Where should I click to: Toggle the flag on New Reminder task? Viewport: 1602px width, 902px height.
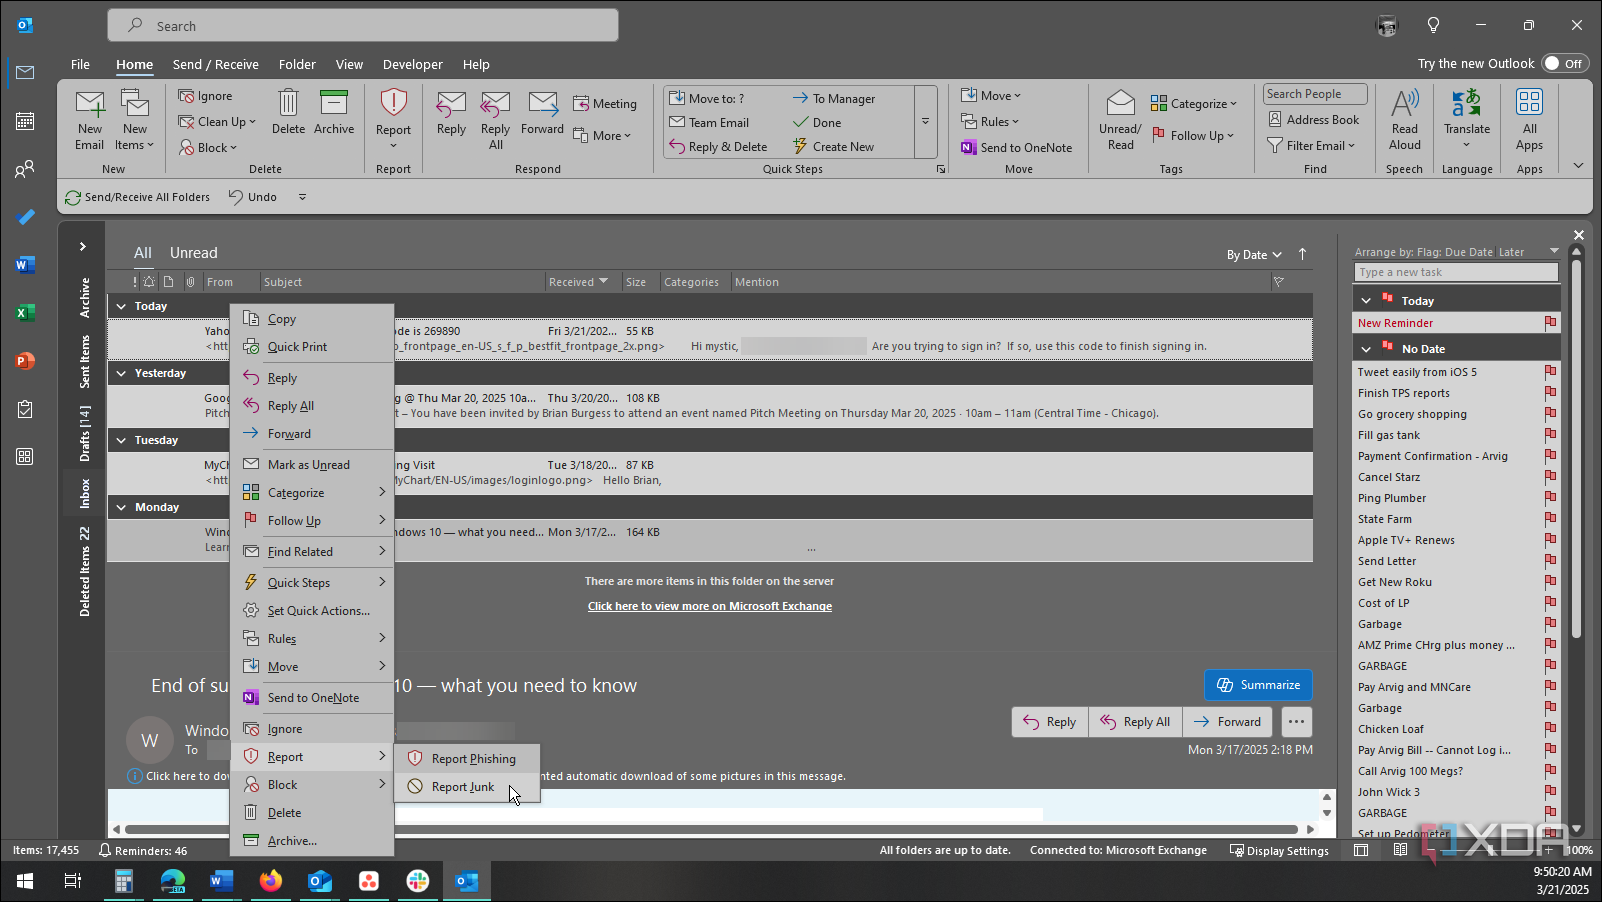(1550, 323)
